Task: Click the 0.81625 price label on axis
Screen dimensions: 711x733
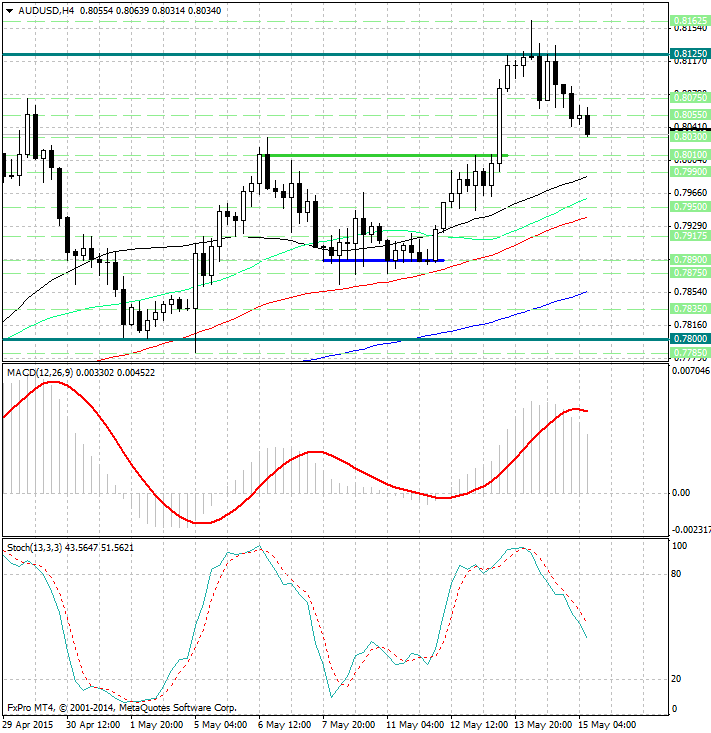Action: pos(690,20)
